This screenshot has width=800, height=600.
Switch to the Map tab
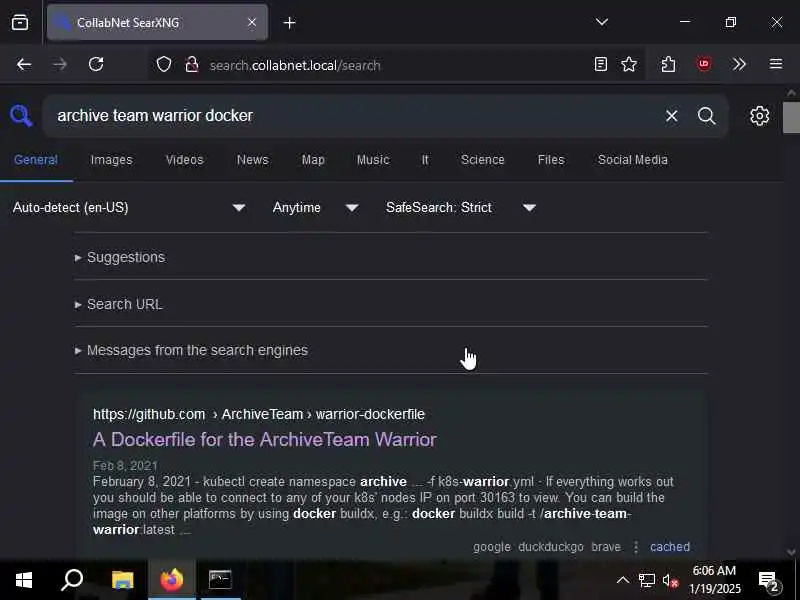click(313, 160)
